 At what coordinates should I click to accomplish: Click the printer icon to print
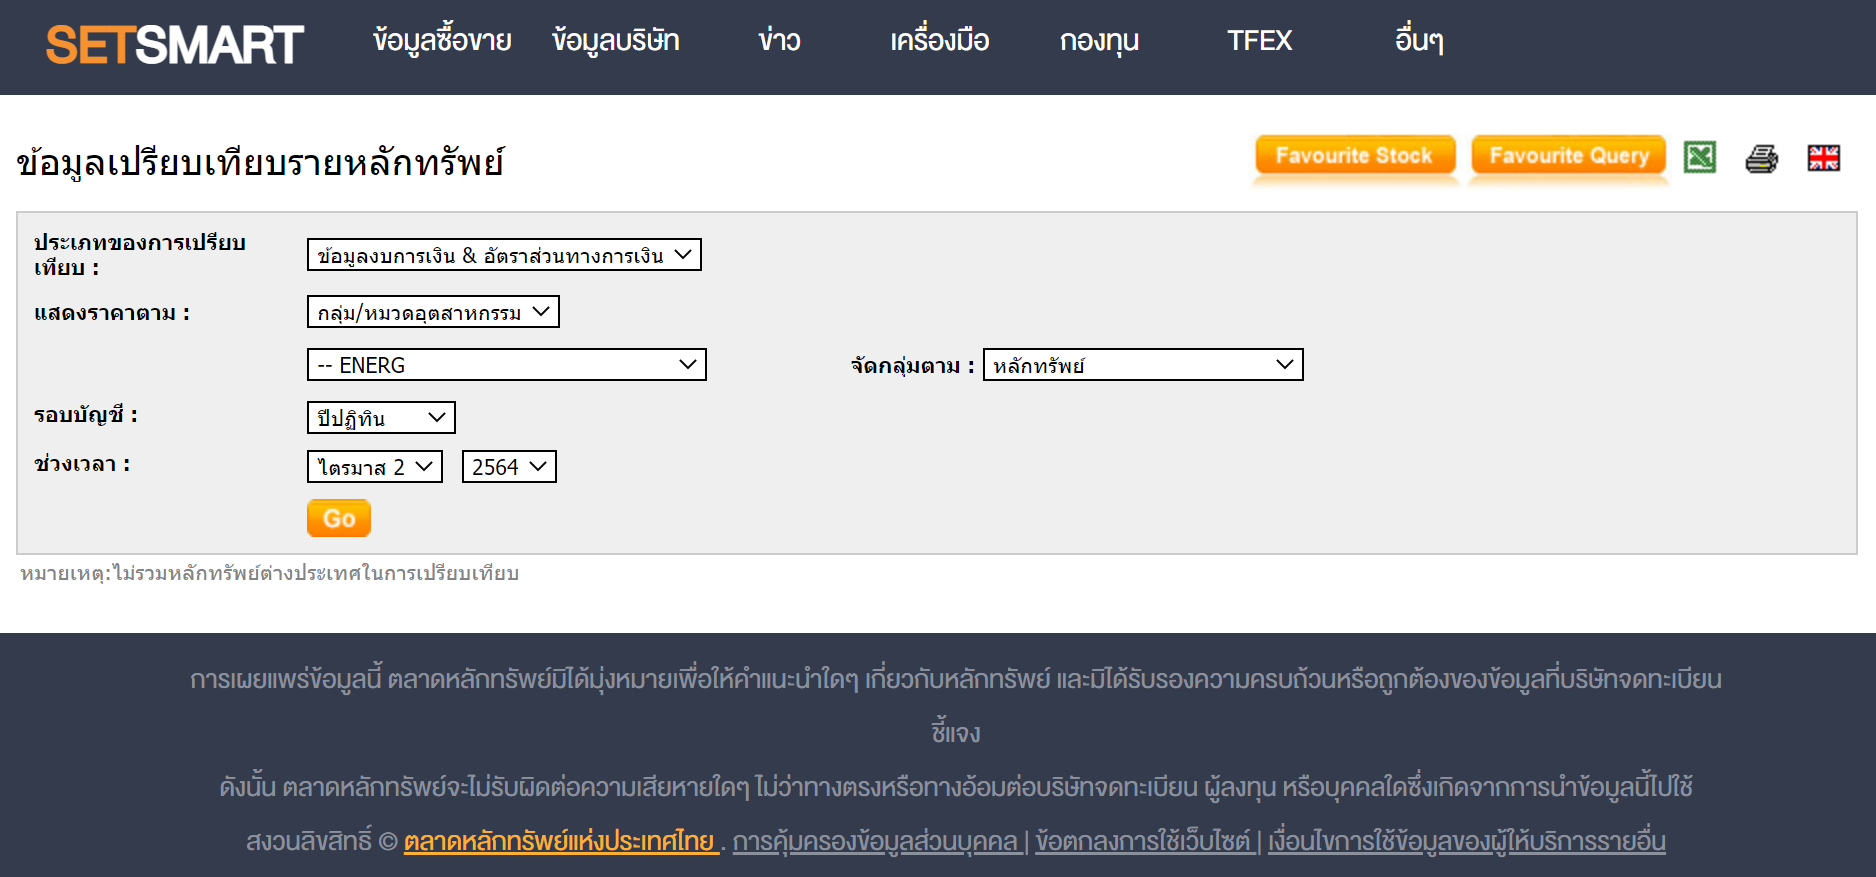coord(1761,158)
